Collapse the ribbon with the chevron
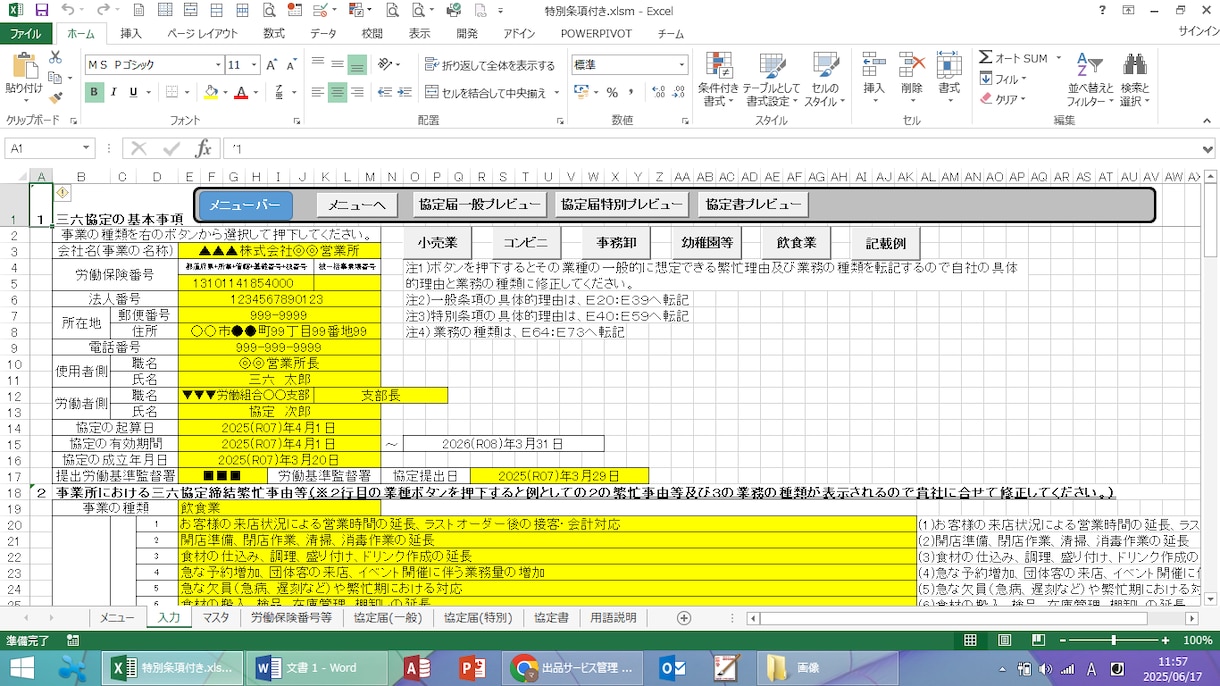The height and width of the screenshot is (686, 1220). (1207, 121)
